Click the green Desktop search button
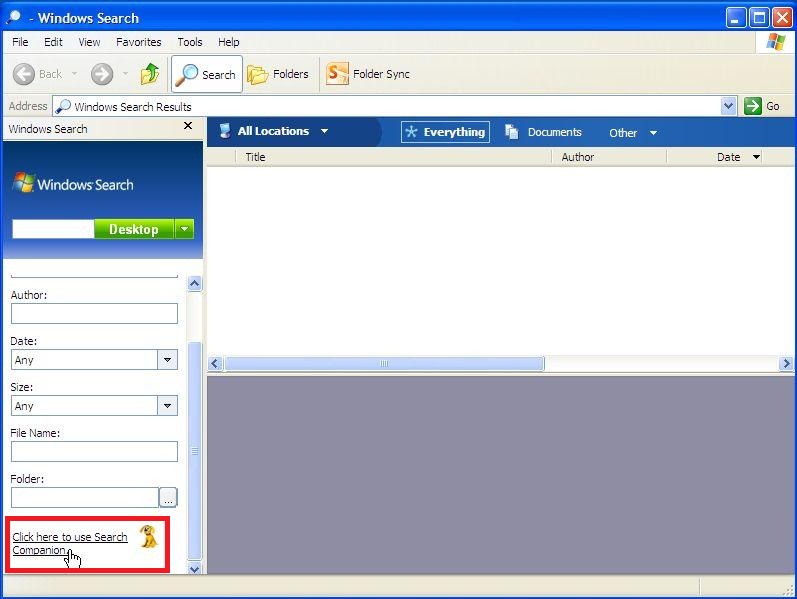Viewport: 797px width, 599px height. 134,229
